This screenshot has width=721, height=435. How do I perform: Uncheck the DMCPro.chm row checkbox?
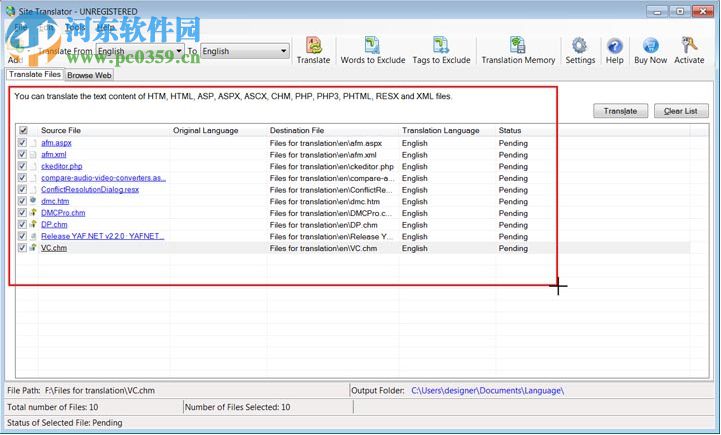click(x=22, y=212)
